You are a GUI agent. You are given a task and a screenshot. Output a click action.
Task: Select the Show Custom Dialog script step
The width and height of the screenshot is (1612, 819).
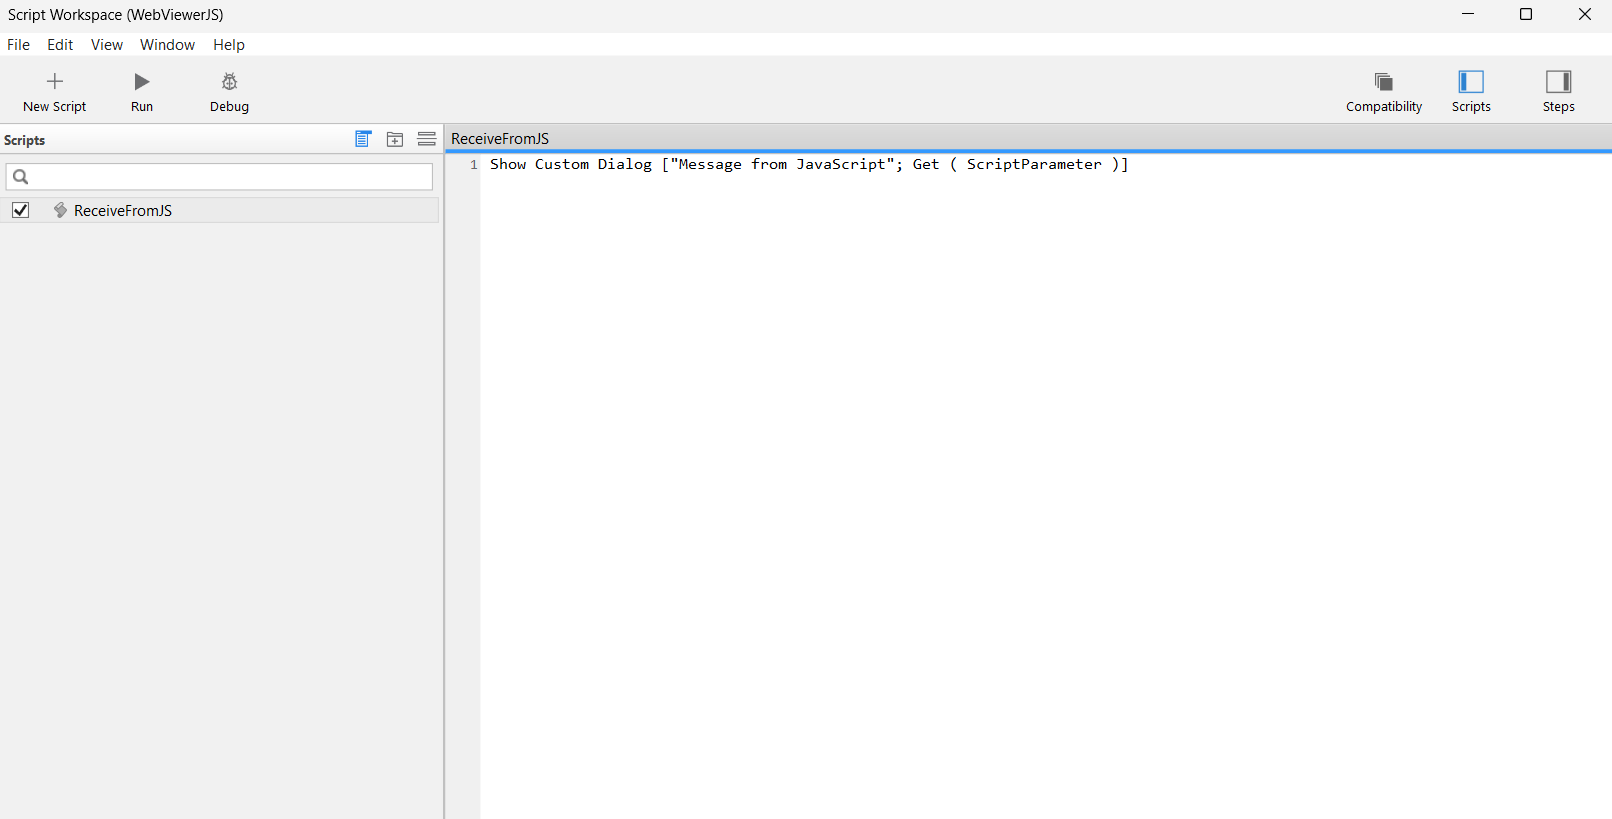809,164
